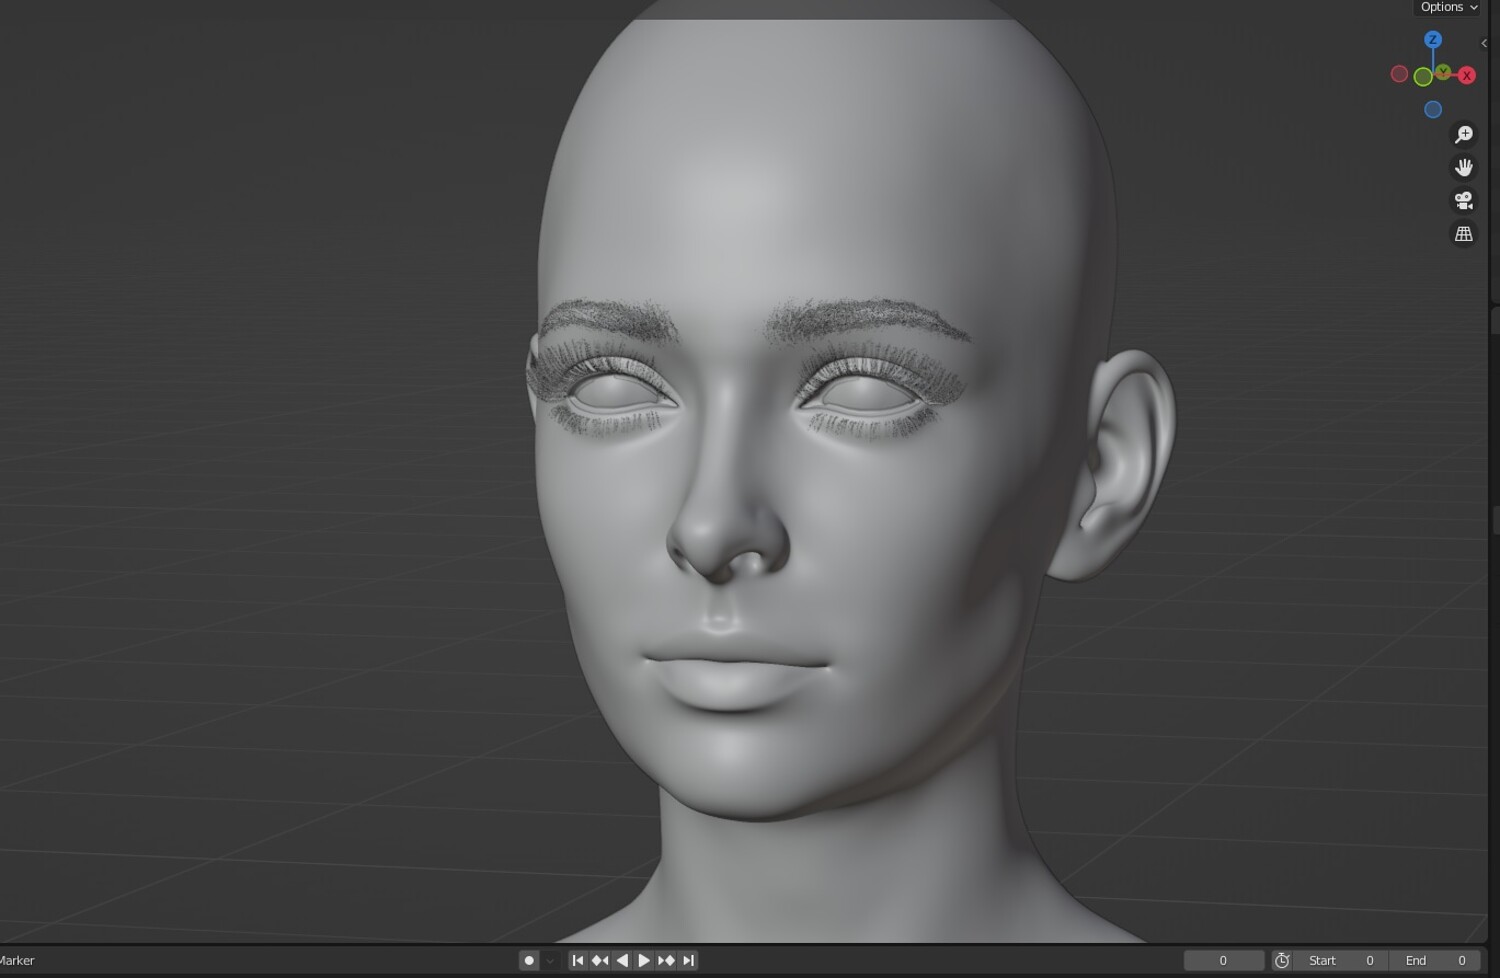Expand the viewport sidebar with the arrow tab
Image resolution: width=1500 pixels, height=978 pixels.
coord(1484,43)
